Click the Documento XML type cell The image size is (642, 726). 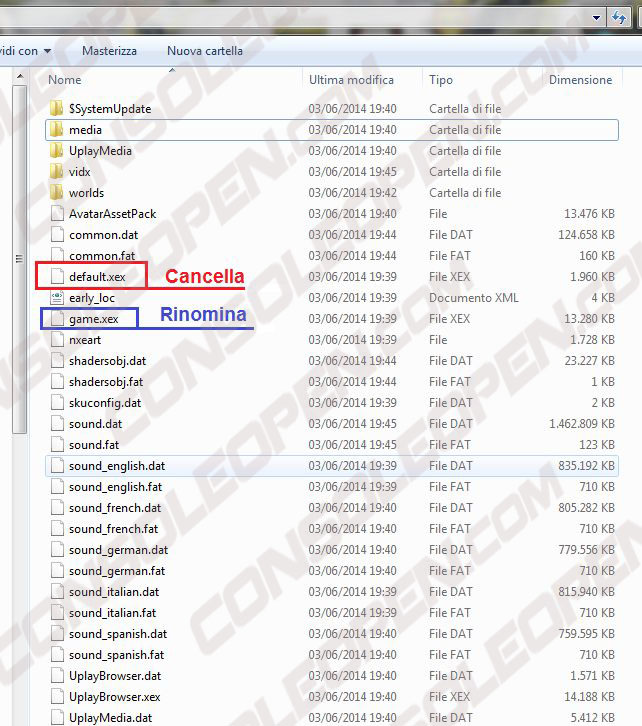coord(474,298)
